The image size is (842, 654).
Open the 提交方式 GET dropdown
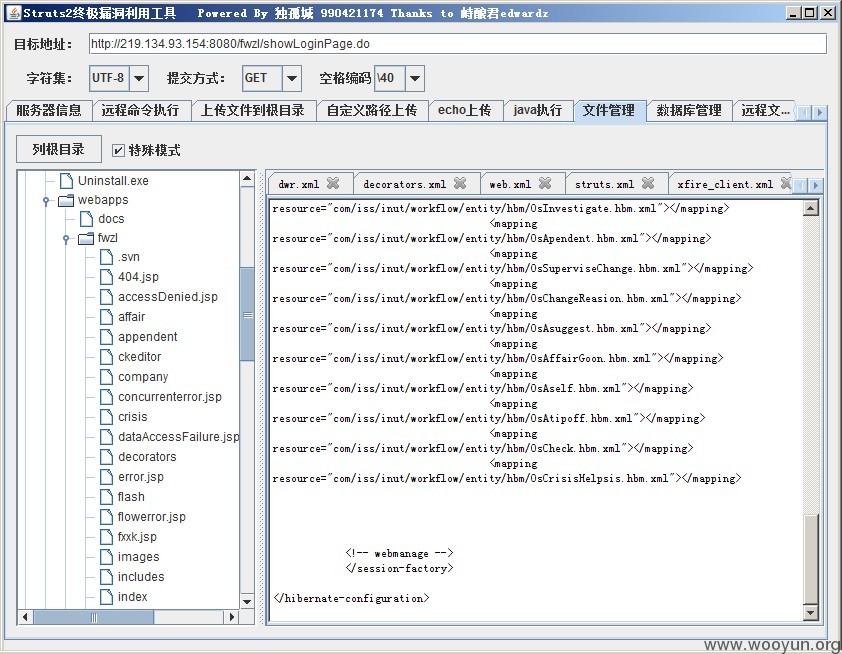(x=292, y=78)
